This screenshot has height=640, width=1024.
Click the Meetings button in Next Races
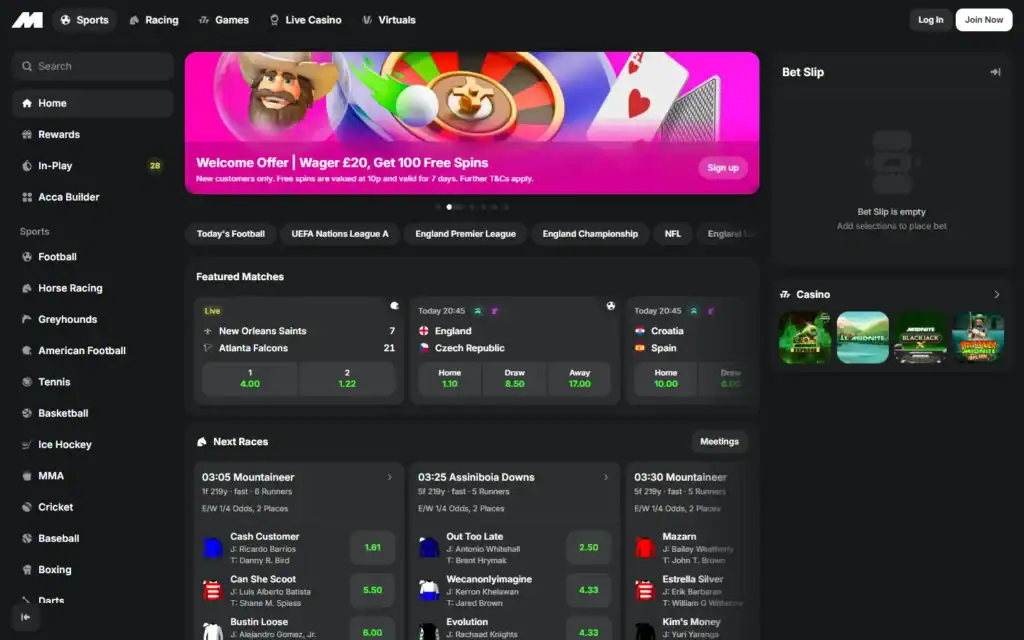point(719,441)
